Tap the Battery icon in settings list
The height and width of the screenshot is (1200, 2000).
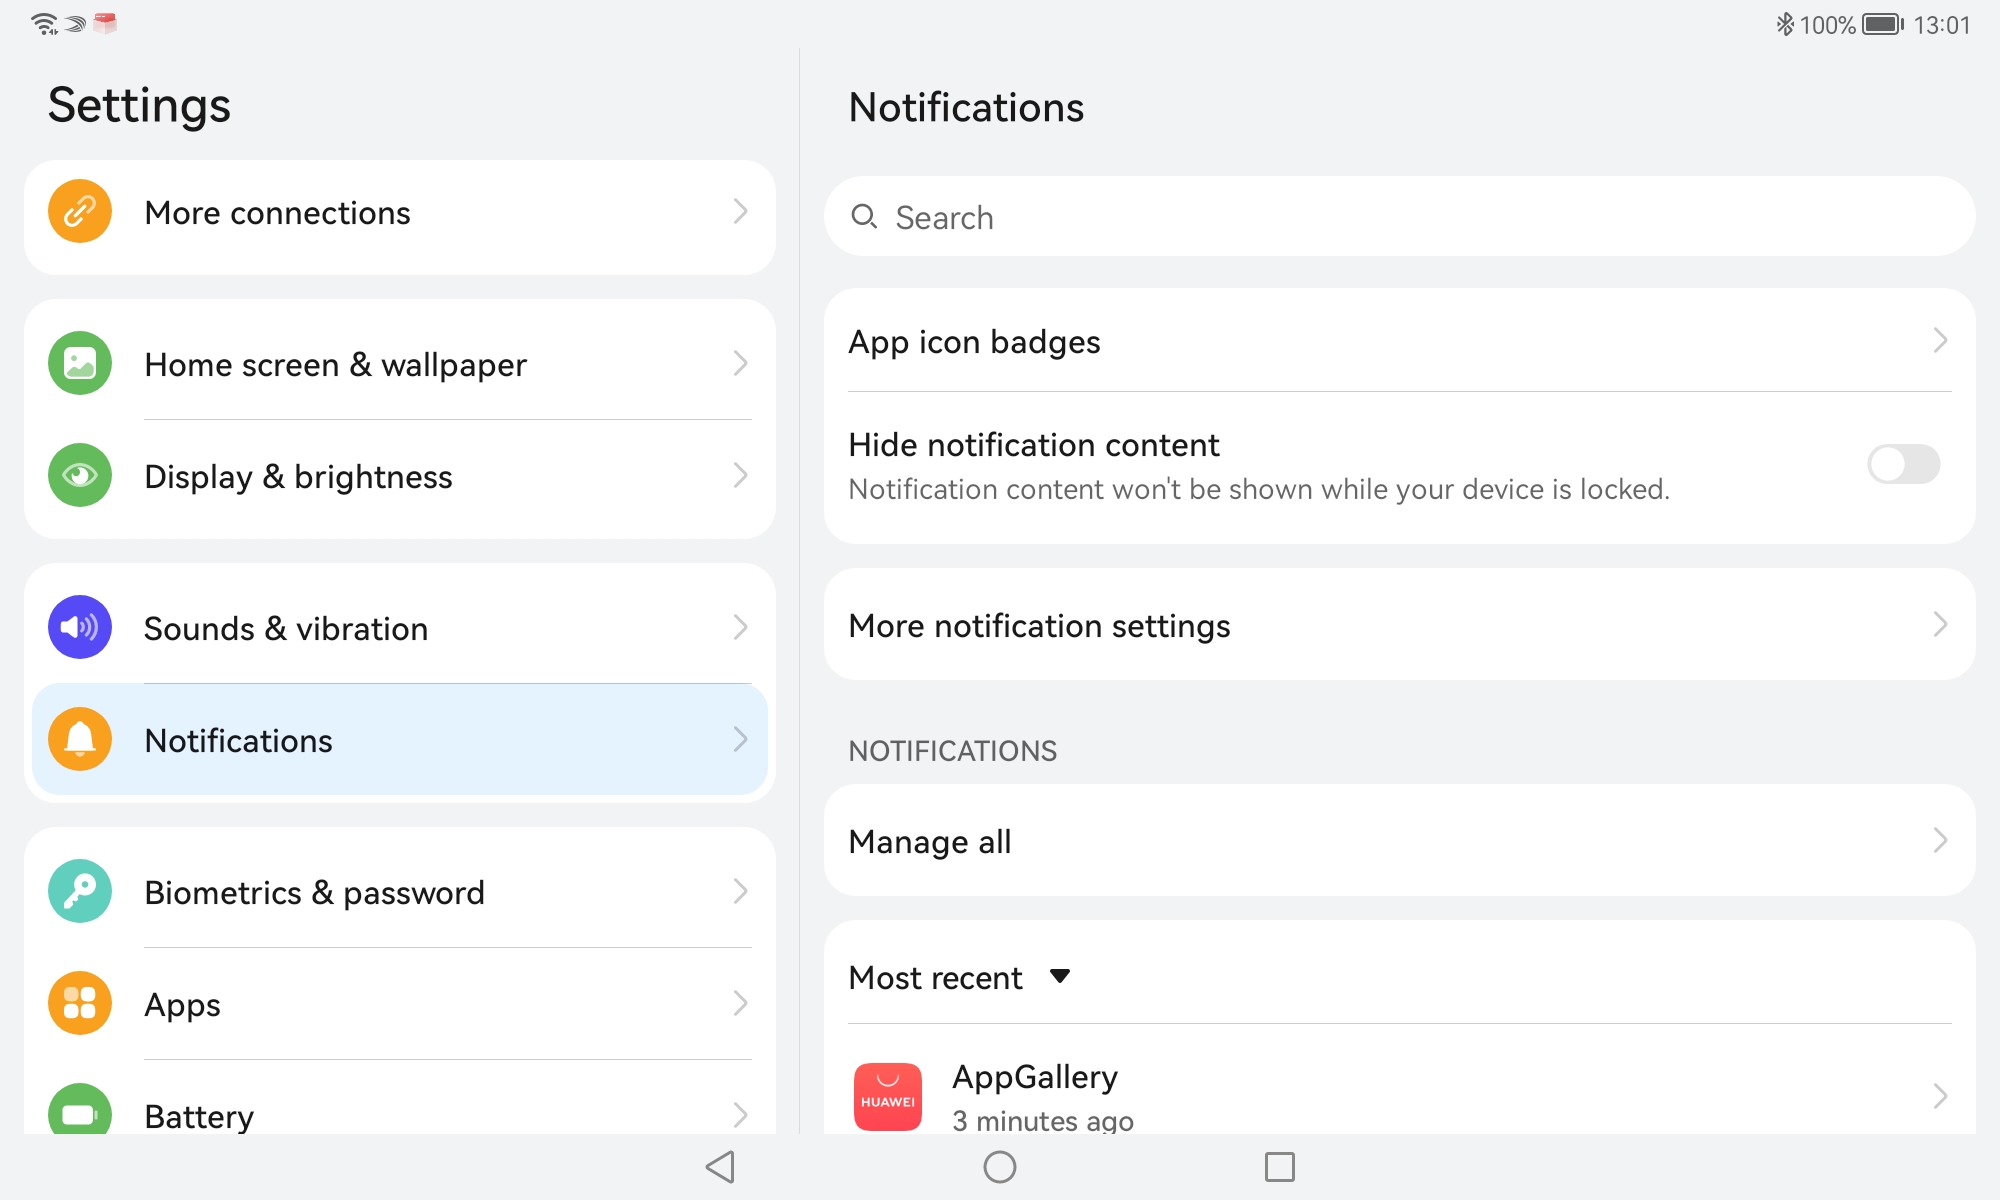point(80,1113)
